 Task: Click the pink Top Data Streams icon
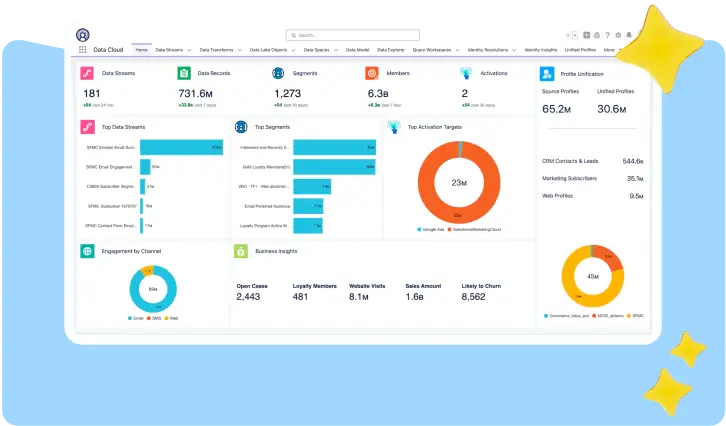(88, 127)
